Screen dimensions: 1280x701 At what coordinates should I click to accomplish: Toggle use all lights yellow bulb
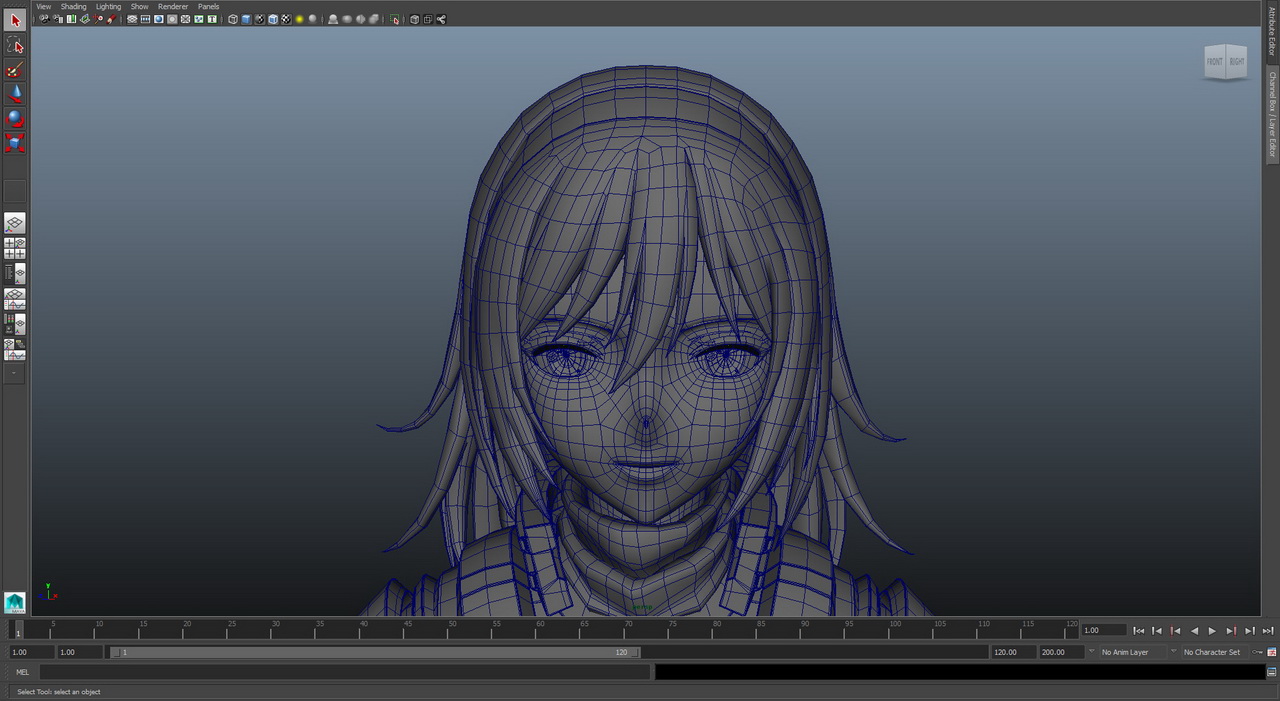pyautogui.click(x=299, y=19)
